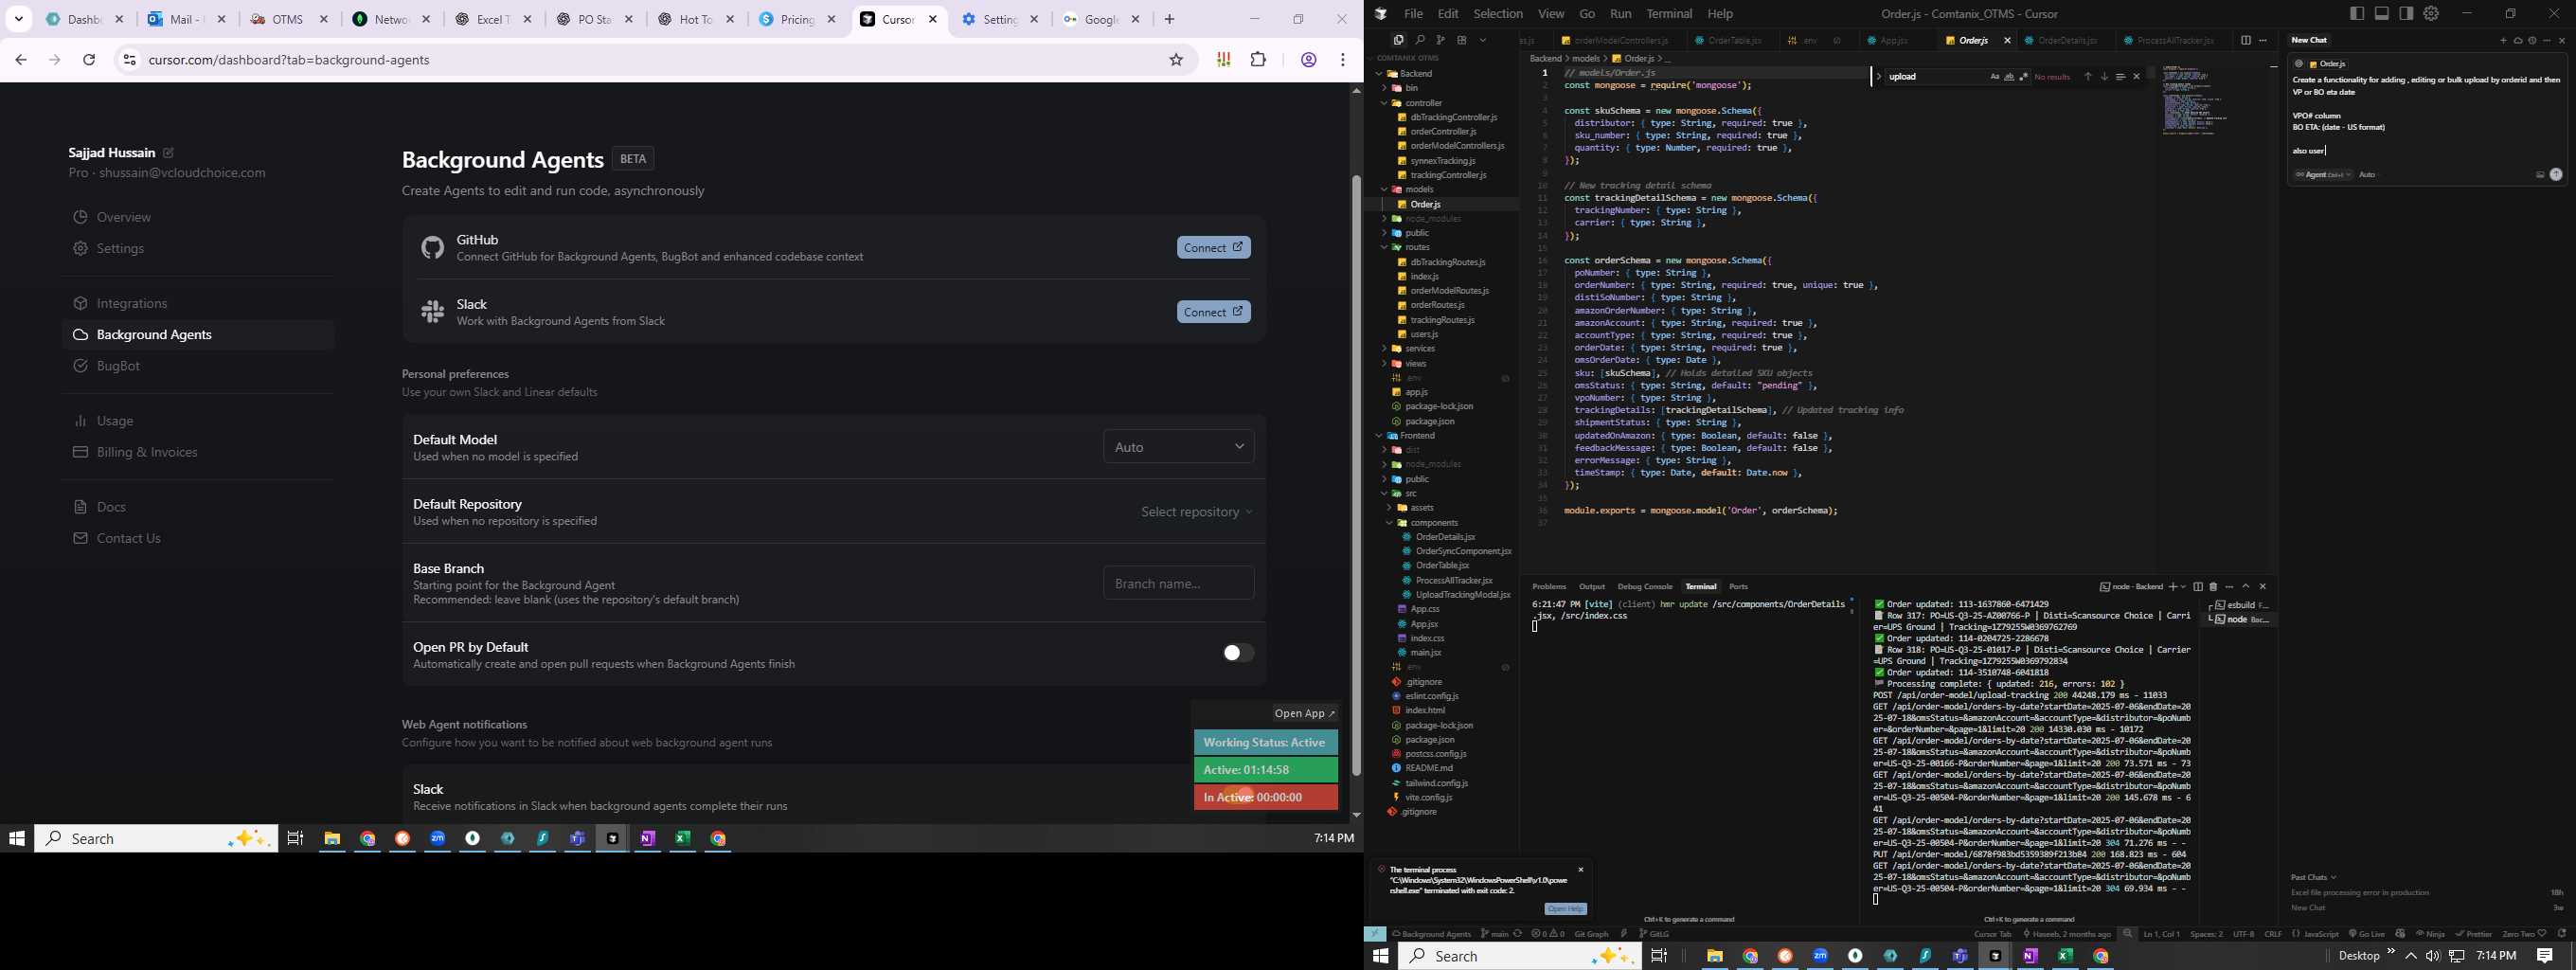
Task: Attach an image to the chat prompt
Action: tap(2540, 174)
